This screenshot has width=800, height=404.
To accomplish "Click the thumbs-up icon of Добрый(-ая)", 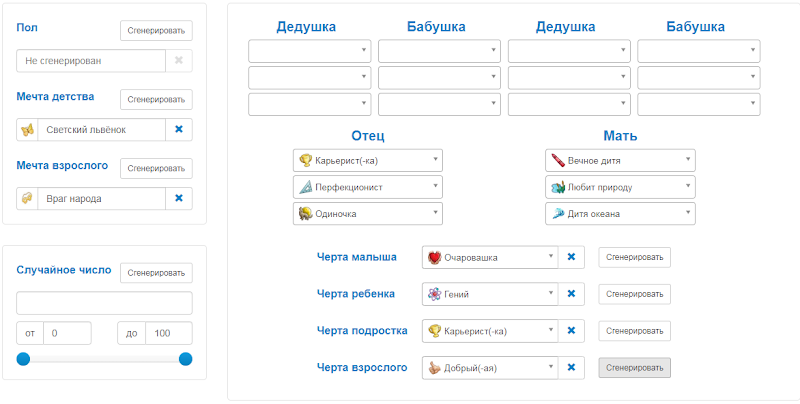I will pyautogui.click(x=434, y=368).
